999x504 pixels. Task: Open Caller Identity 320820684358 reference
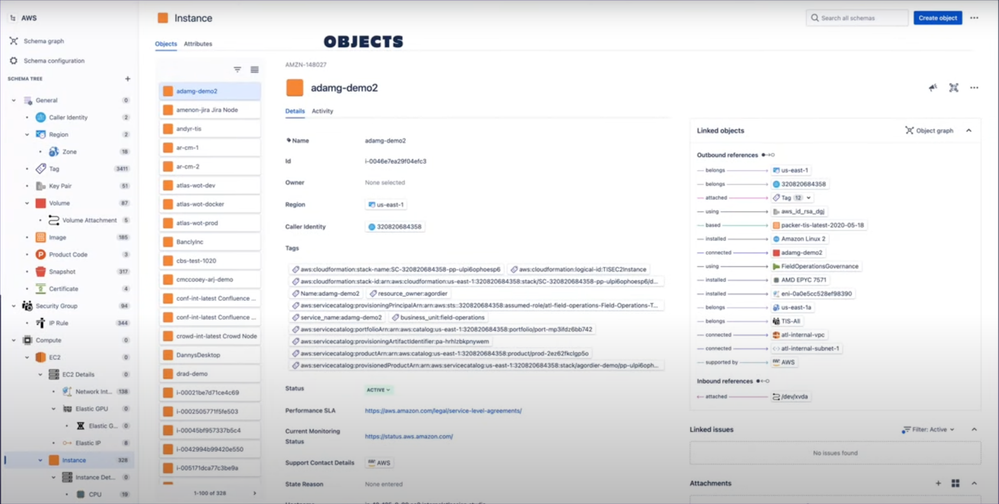(395, 227)
